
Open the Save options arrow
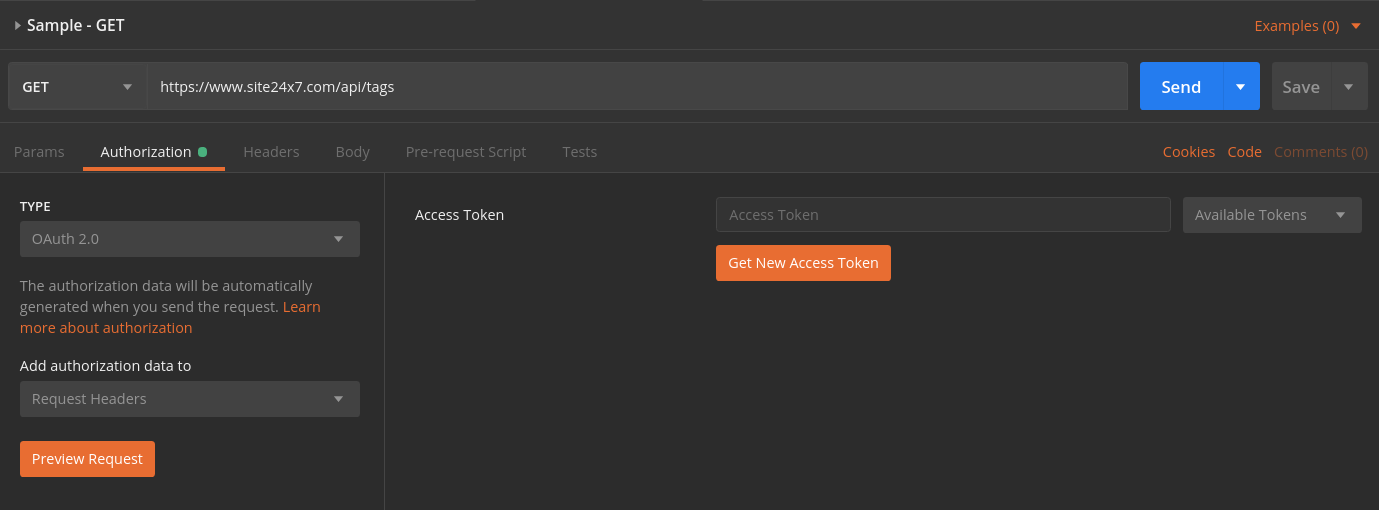pos(1349,87)
